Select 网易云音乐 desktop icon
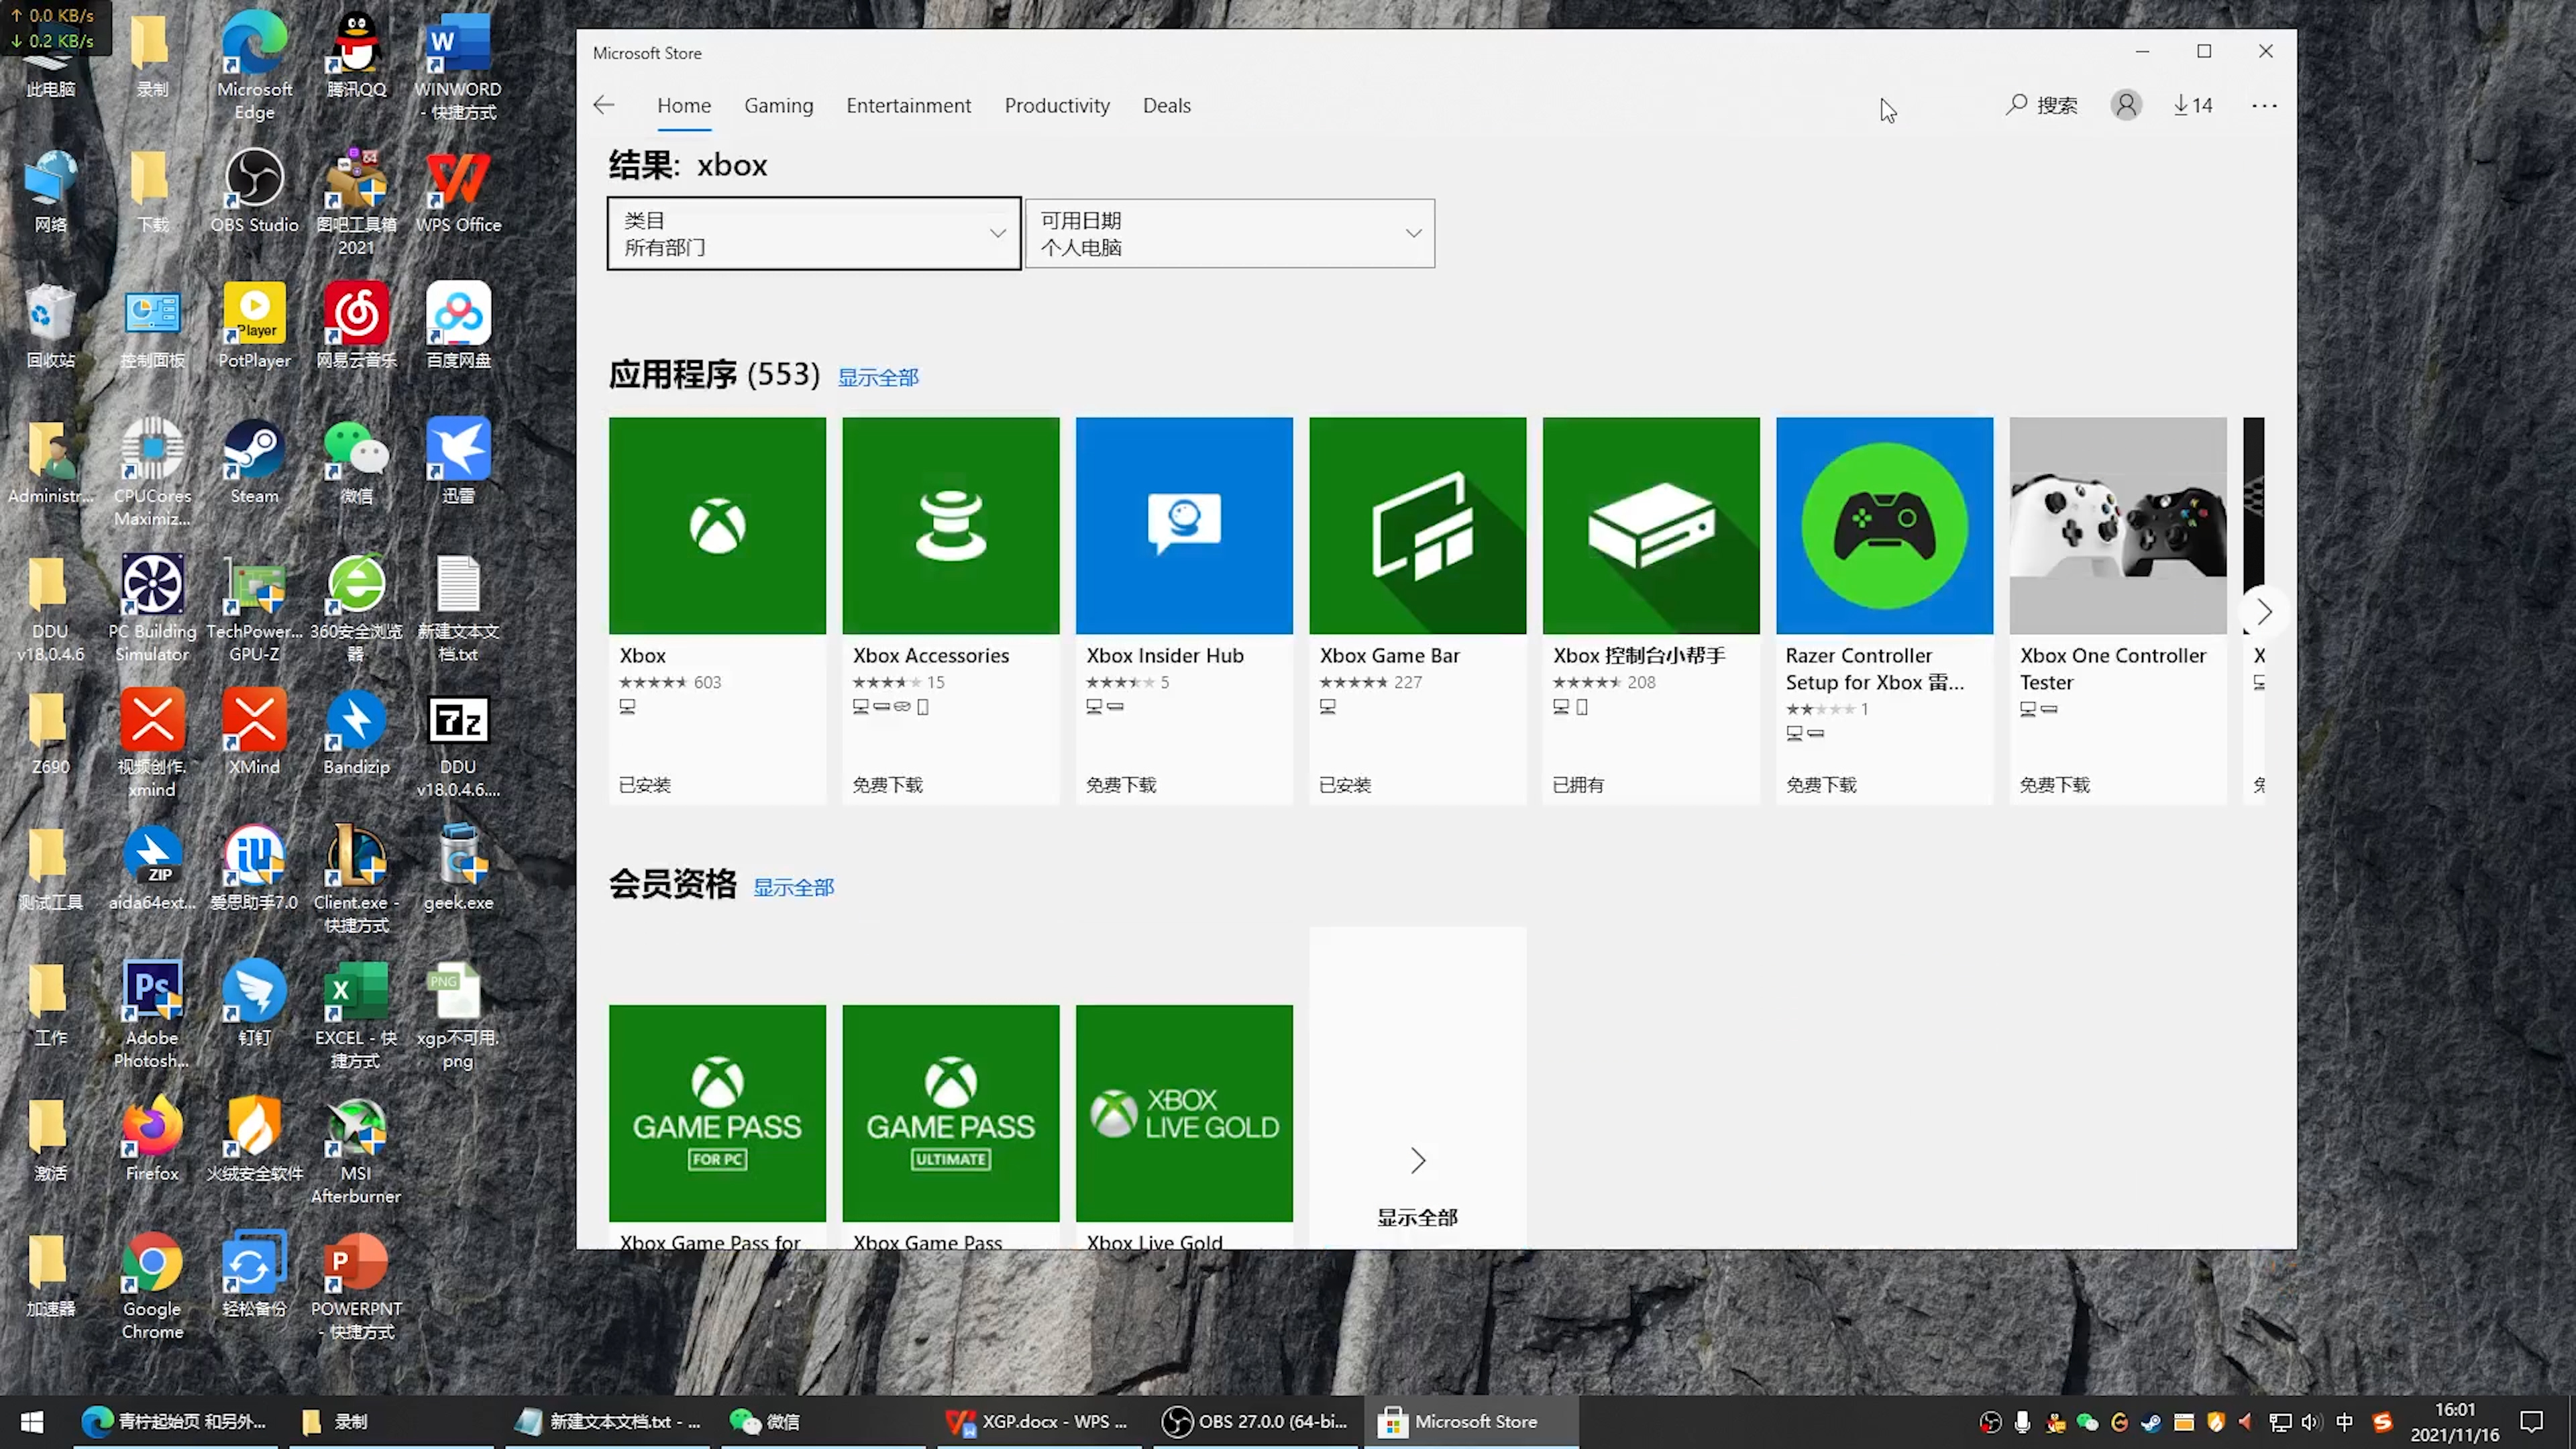 click(356, 326)
